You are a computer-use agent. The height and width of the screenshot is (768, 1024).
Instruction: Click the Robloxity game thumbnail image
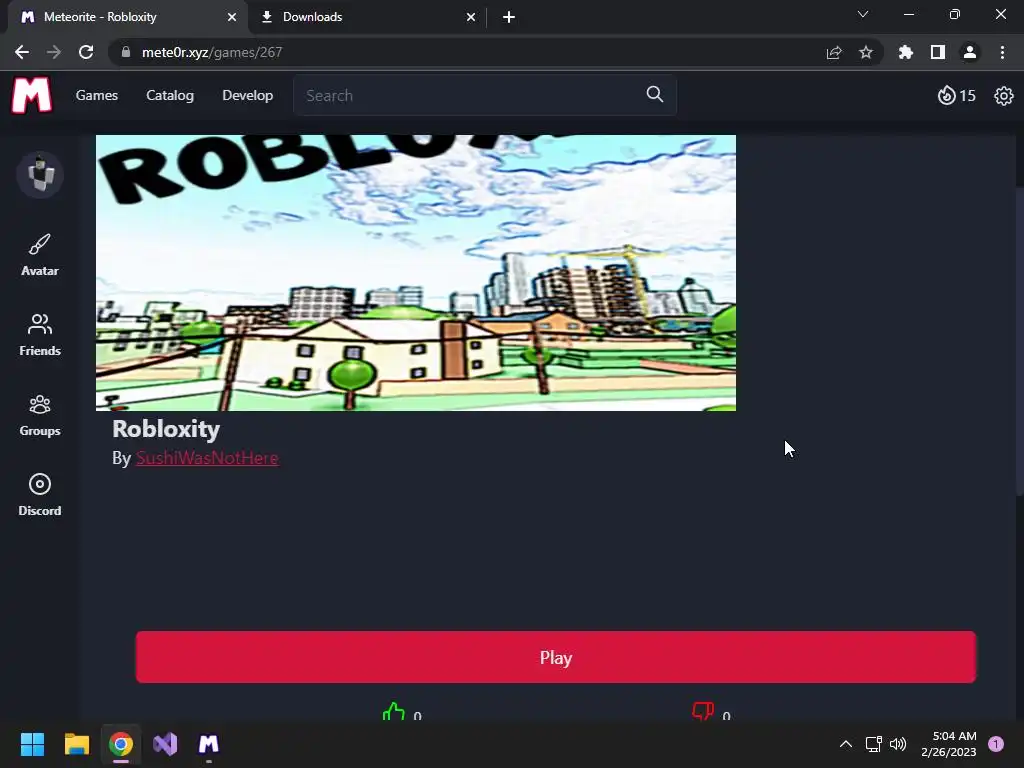point(416,273)
